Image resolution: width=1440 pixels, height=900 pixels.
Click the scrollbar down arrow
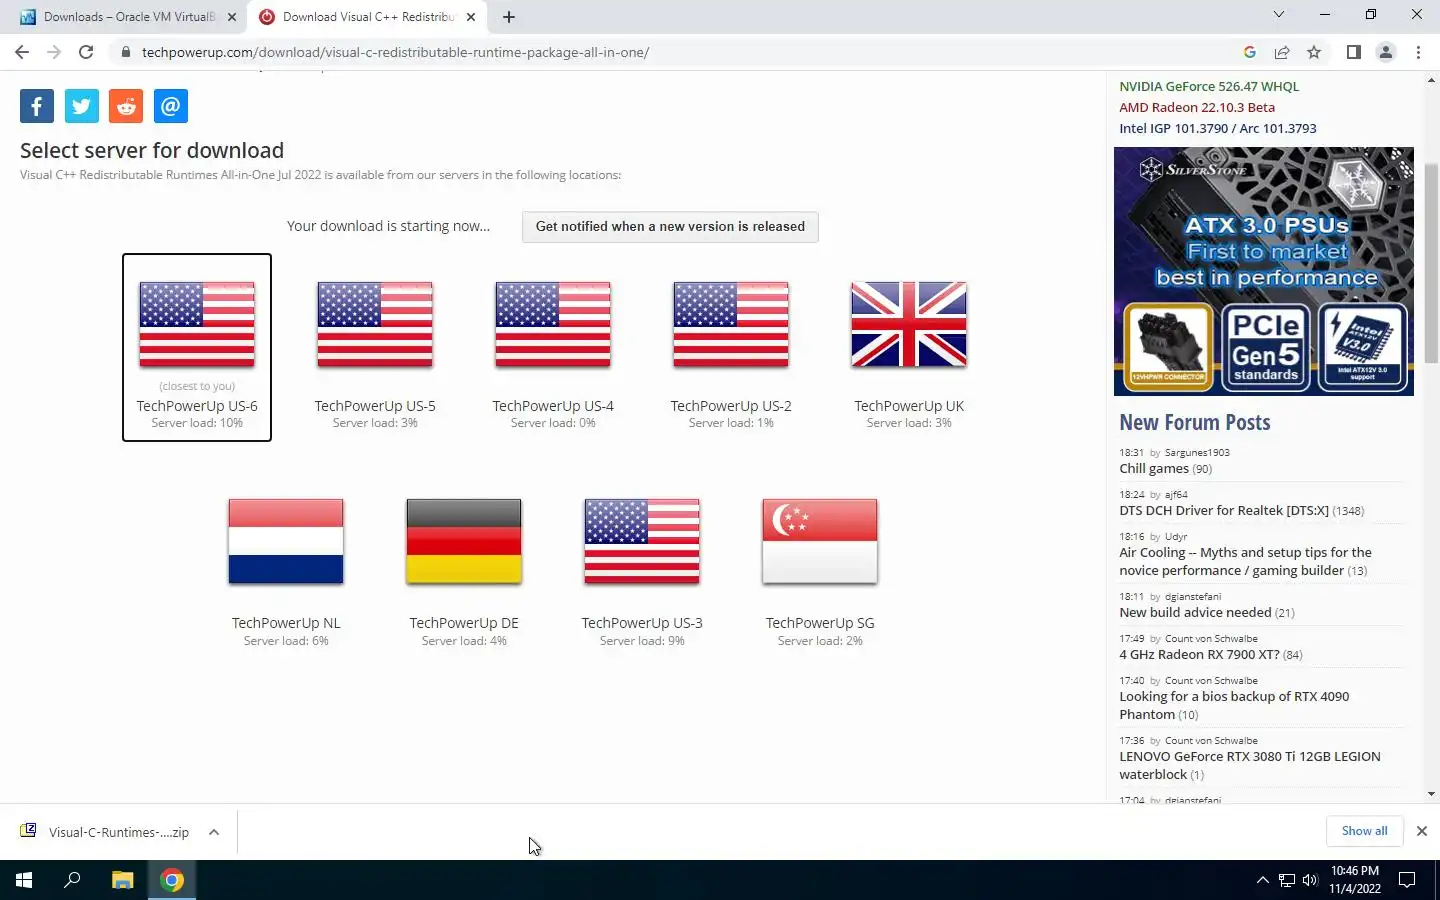click(x=1432, y=794)
